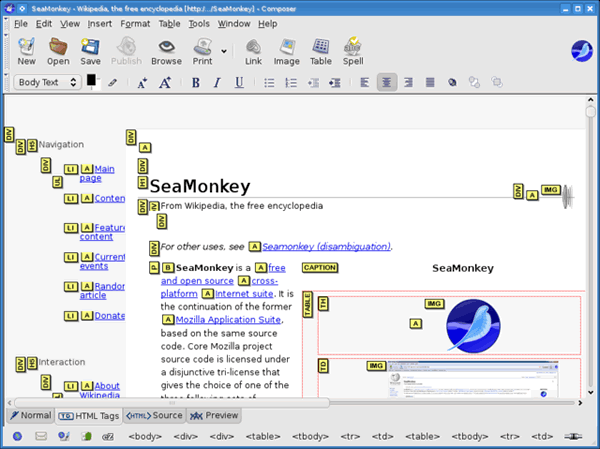Screen dimensions: 600x449
Task: Open the File menu
Action: pos(21,24)
